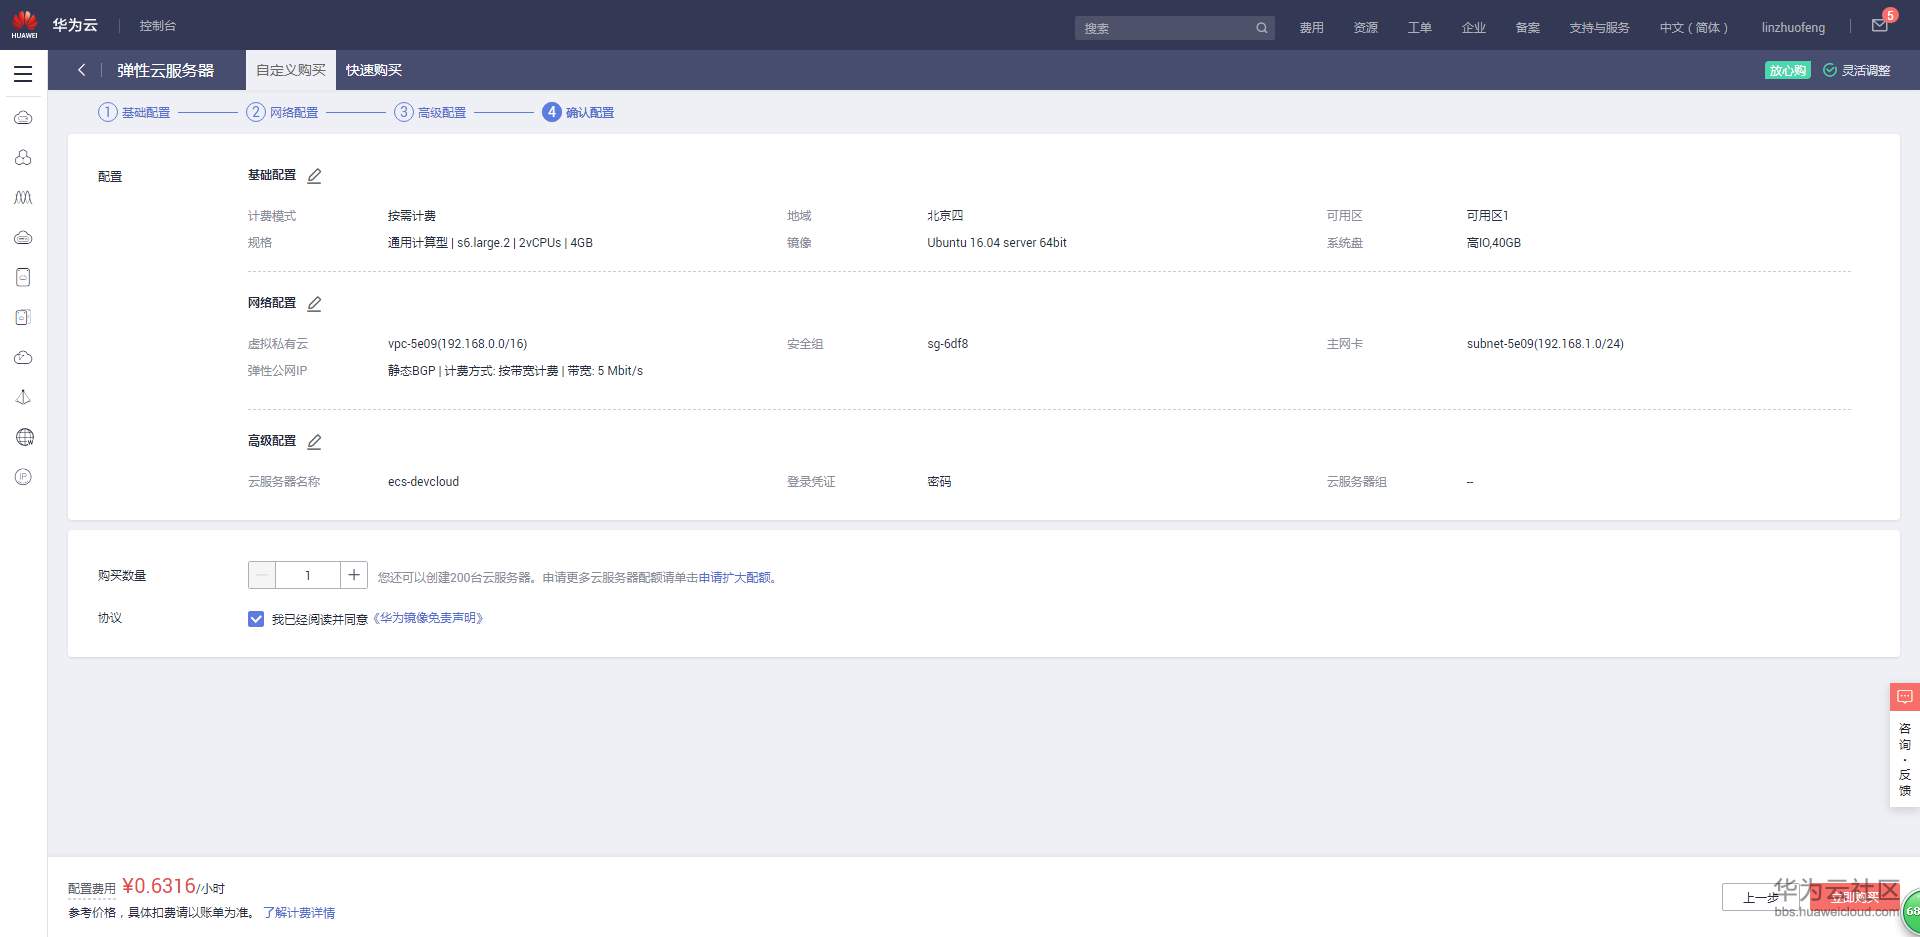
Task: Click the search magnifier icon
Action: [x=1262, y=28]
